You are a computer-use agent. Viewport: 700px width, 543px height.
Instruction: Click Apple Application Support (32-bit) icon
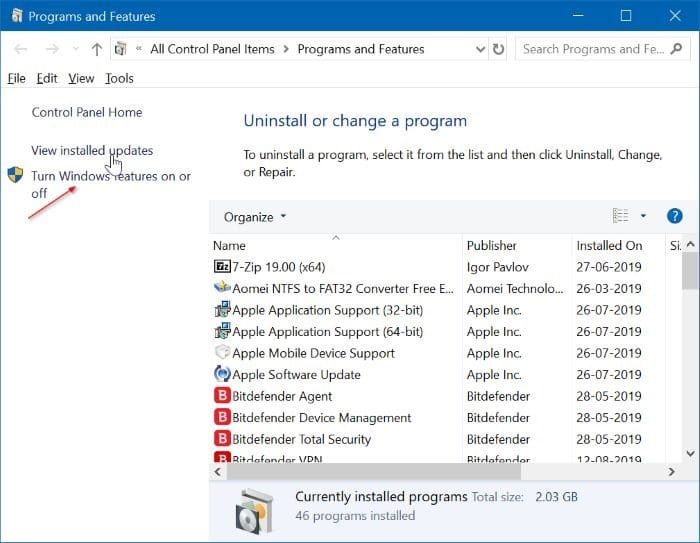pyautogui.click(x=222, y=309)
